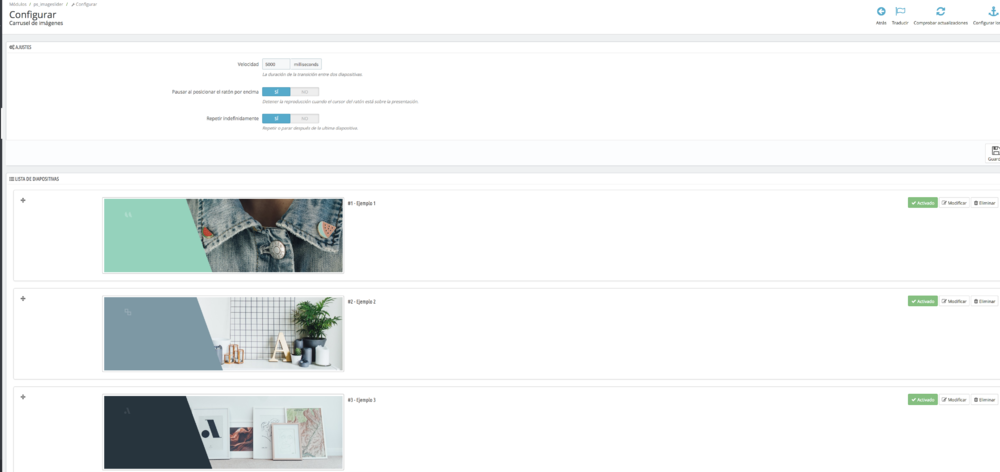1000x472 pixels.
Task: Toggle Activado status for Ejemplo 1
Action: (923, 203)
